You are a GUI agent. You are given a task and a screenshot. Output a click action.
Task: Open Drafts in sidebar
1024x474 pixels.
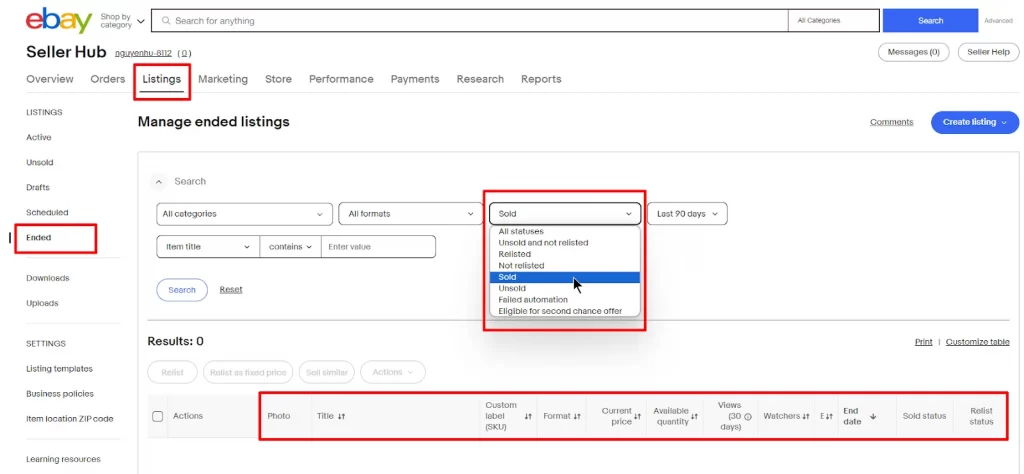(x=38, y=187)
